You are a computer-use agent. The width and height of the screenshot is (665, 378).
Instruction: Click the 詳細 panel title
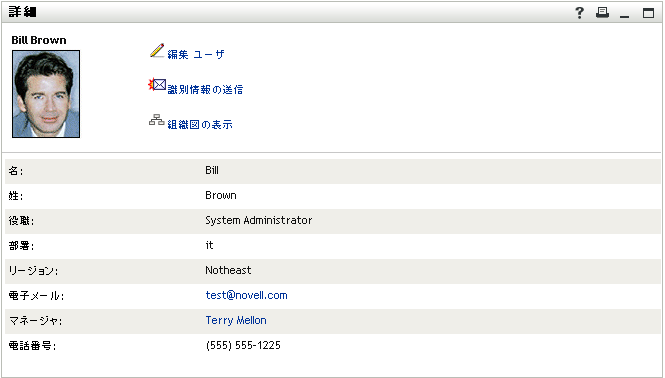(22, 12)
